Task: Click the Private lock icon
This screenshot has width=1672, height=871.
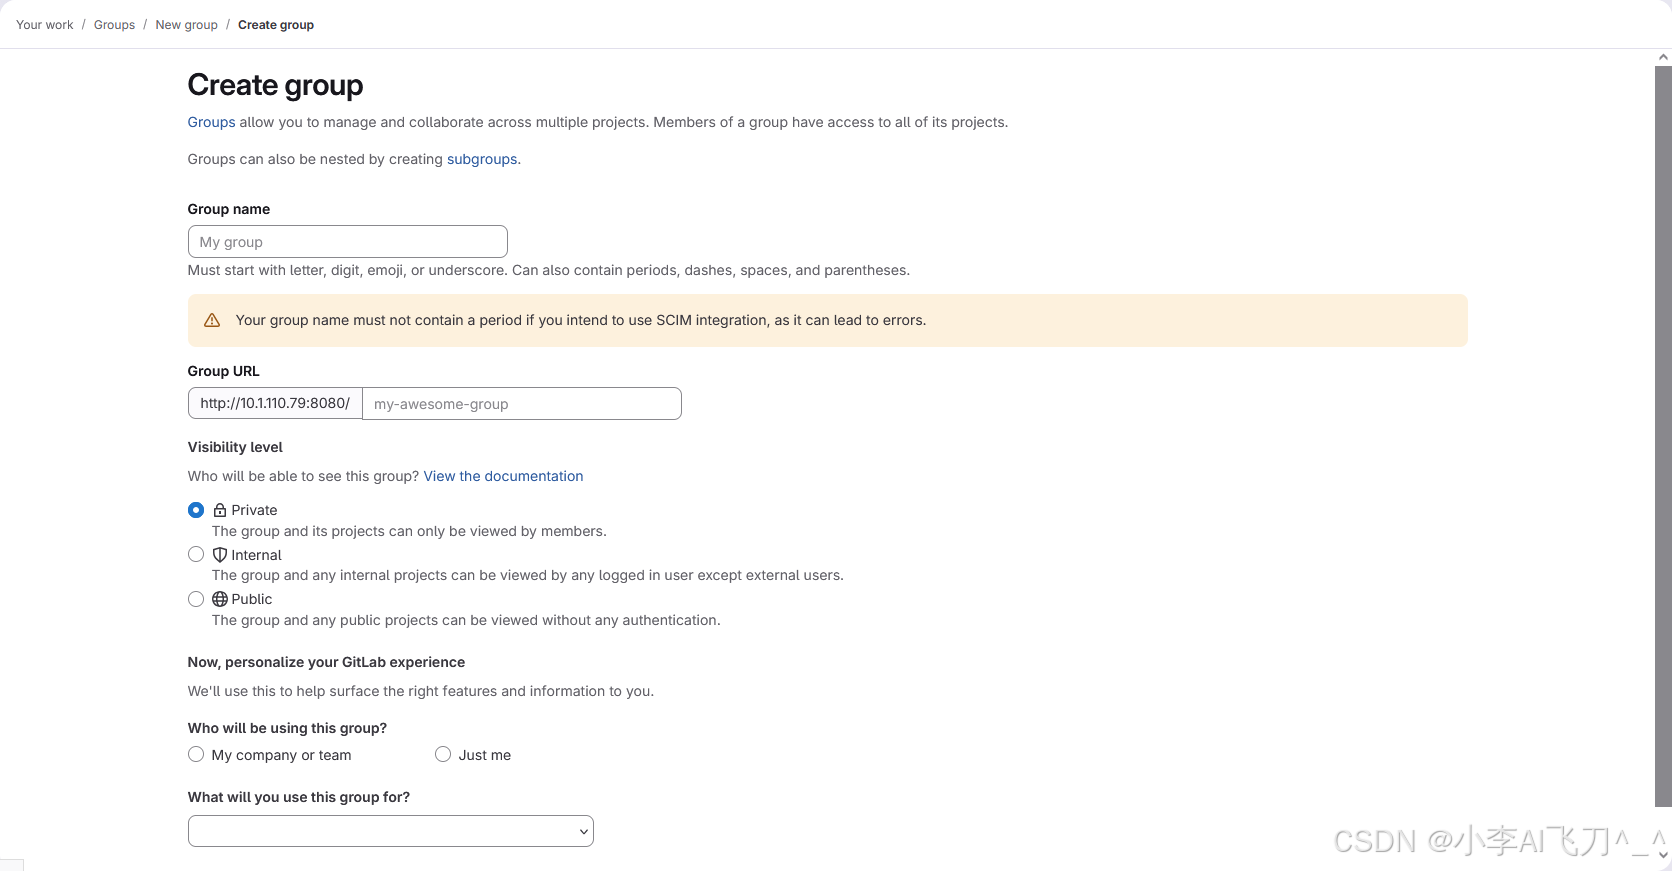Action: (x=220, y=510)
